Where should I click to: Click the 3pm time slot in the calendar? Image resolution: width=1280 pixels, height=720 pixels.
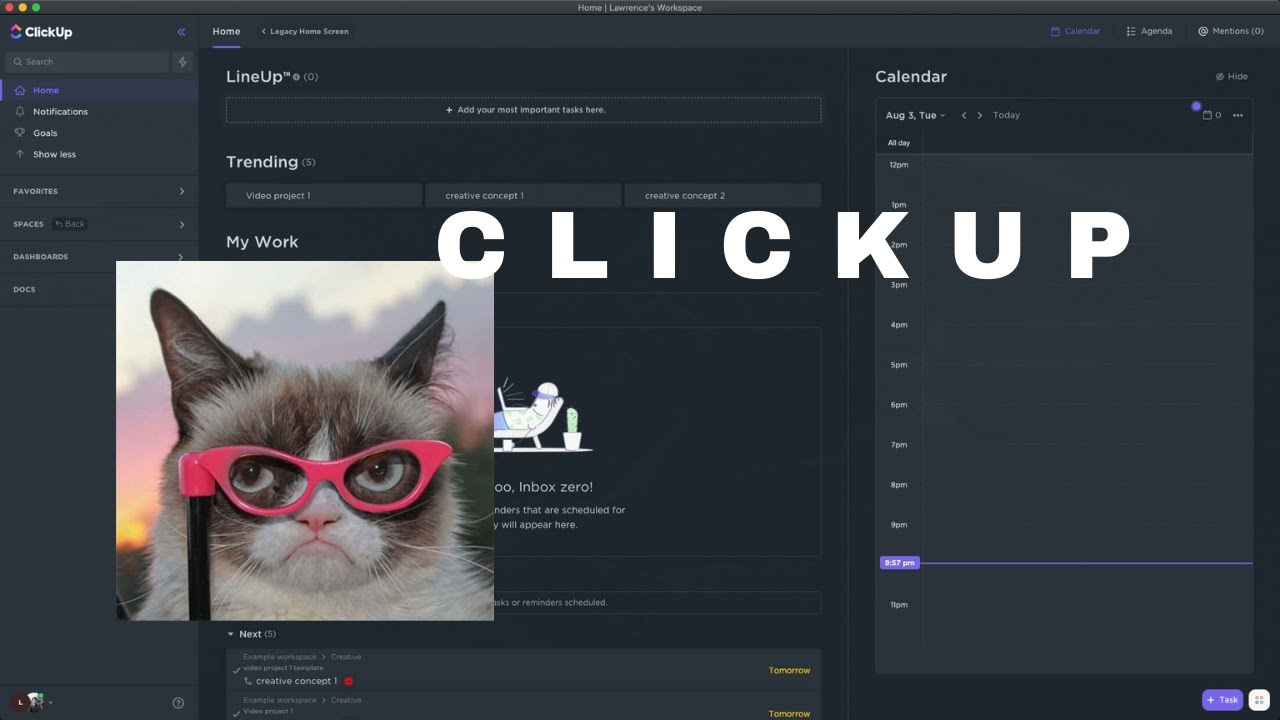pos(1087,304)
